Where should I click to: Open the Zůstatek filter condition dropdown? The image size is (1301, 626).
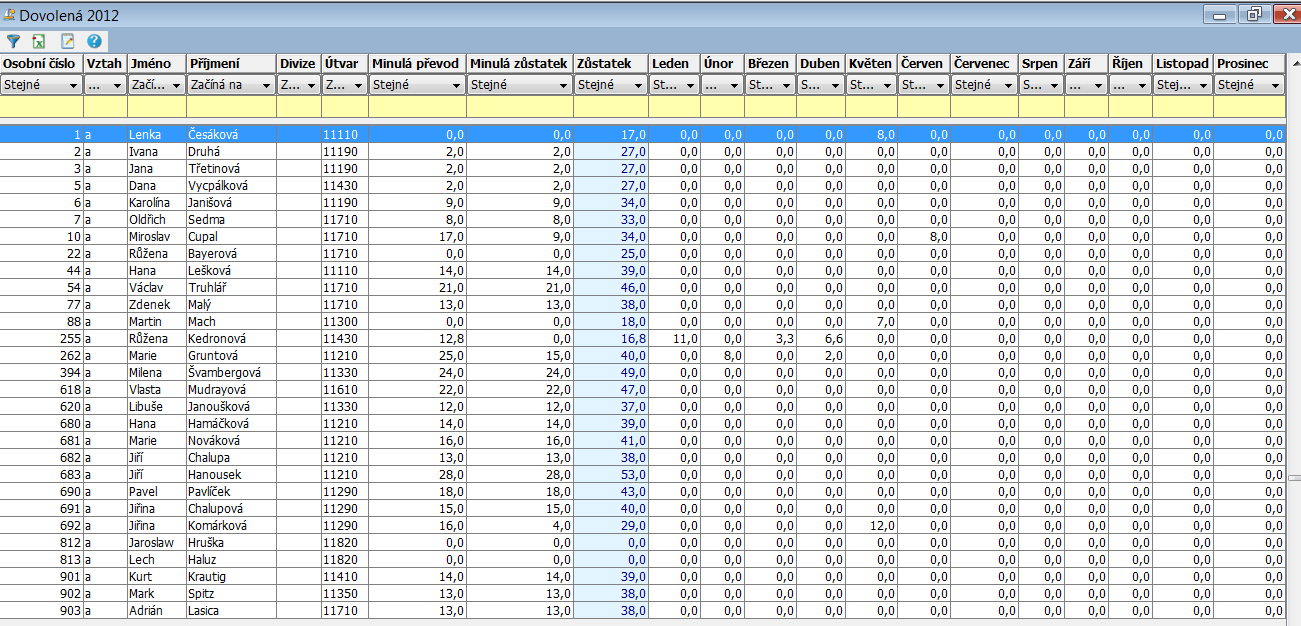pos(638,85)
